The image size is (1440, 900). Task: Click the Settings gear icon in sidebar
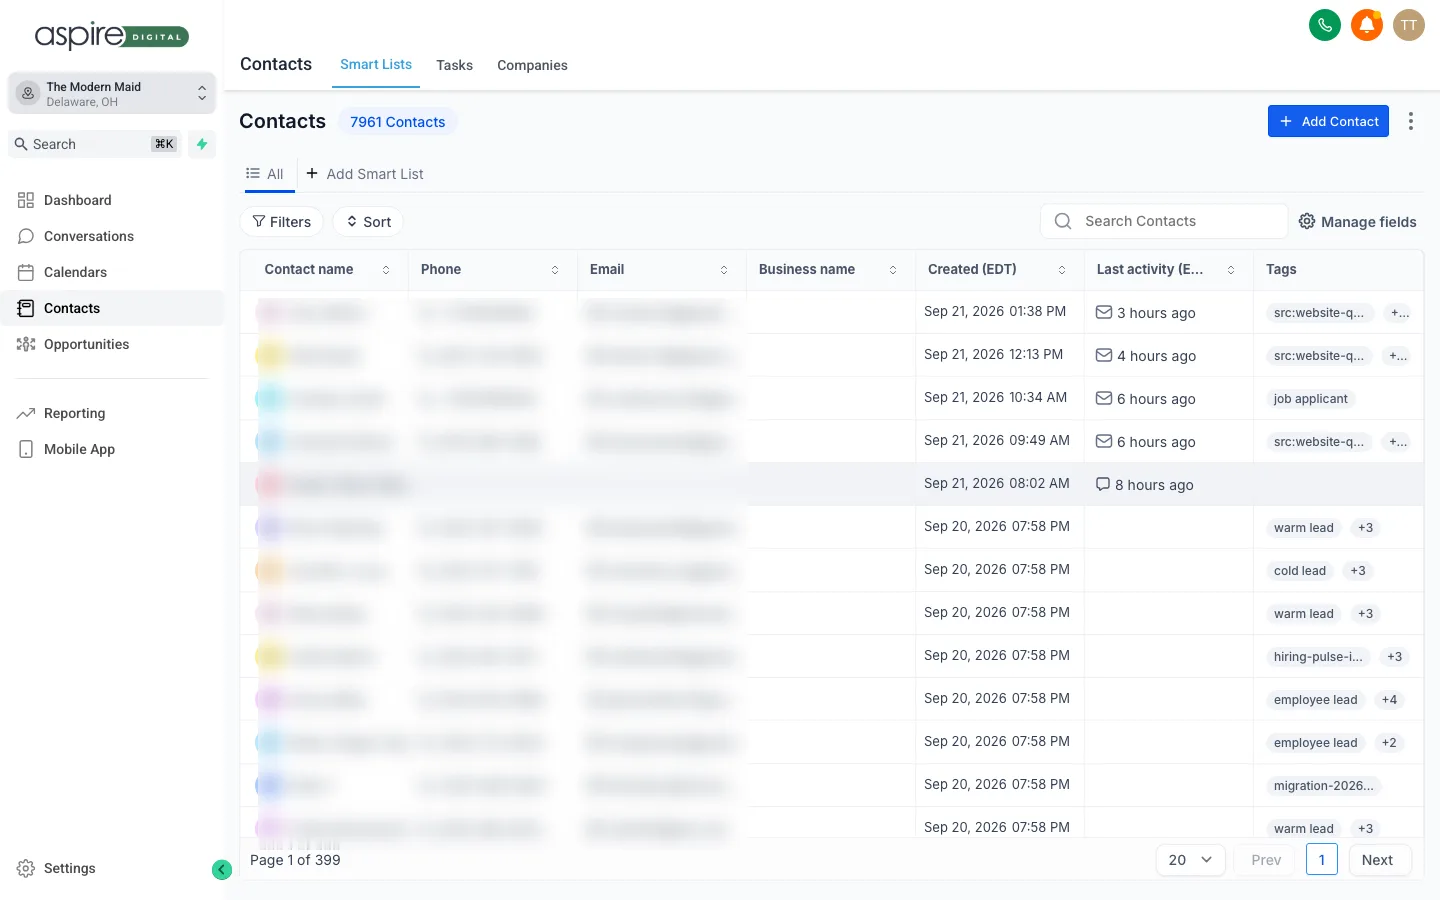coord(26,868)
